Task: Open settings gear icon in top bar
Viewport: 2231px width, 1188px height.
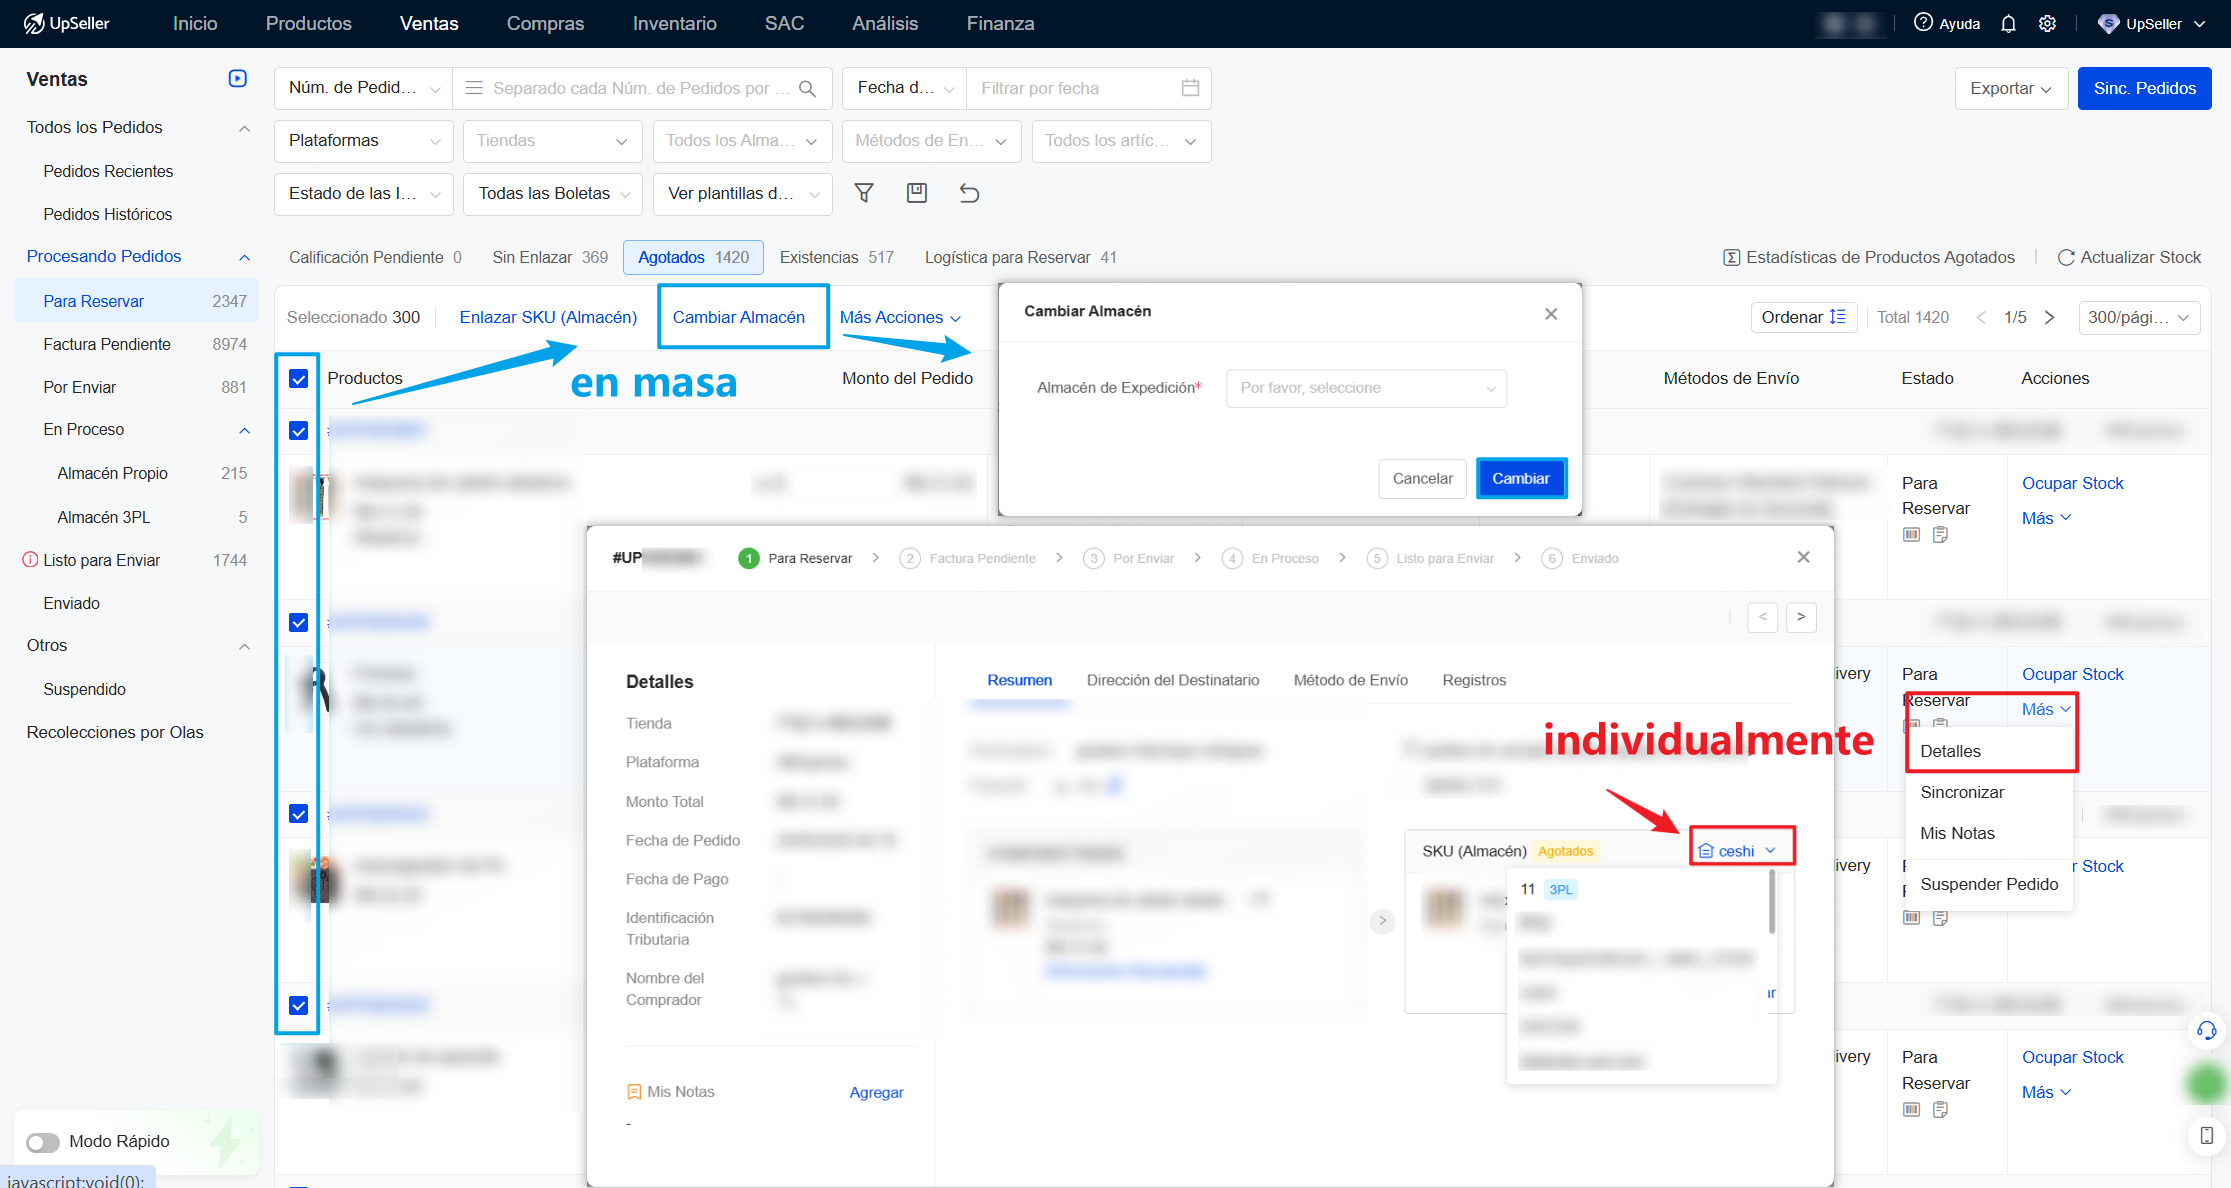Action: tap(2047, 24)
